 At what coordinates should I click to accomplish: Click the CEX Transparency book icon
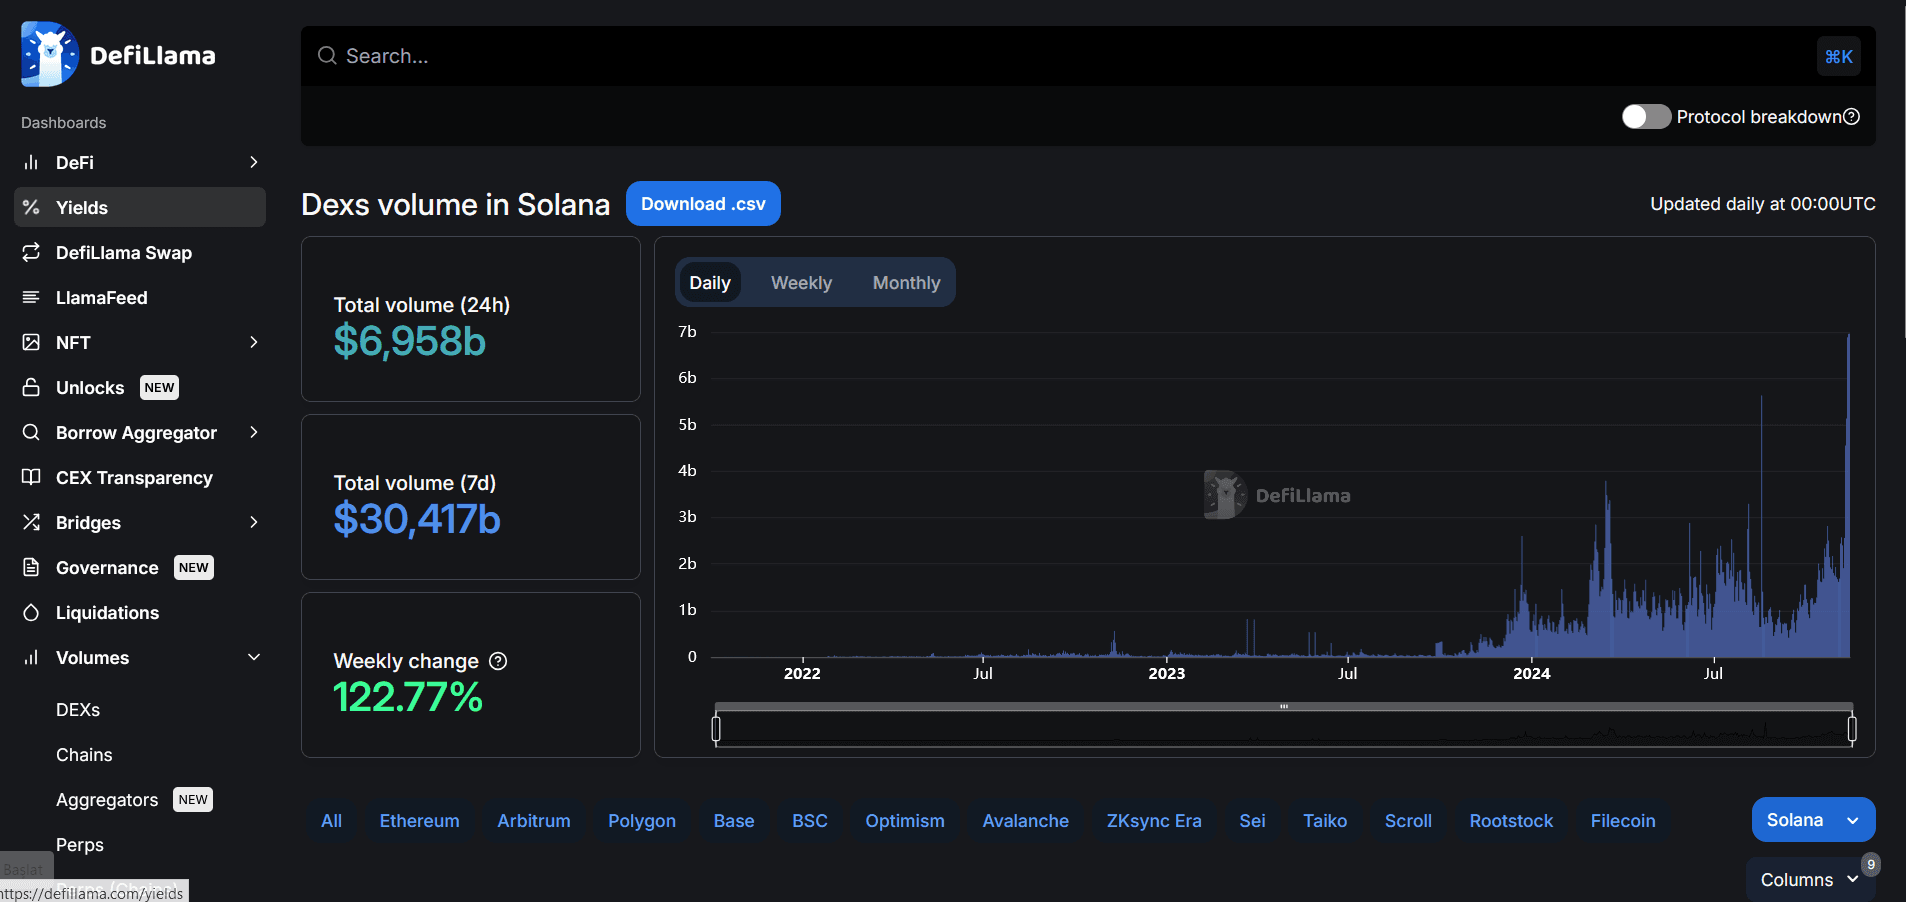click(31, 477)
